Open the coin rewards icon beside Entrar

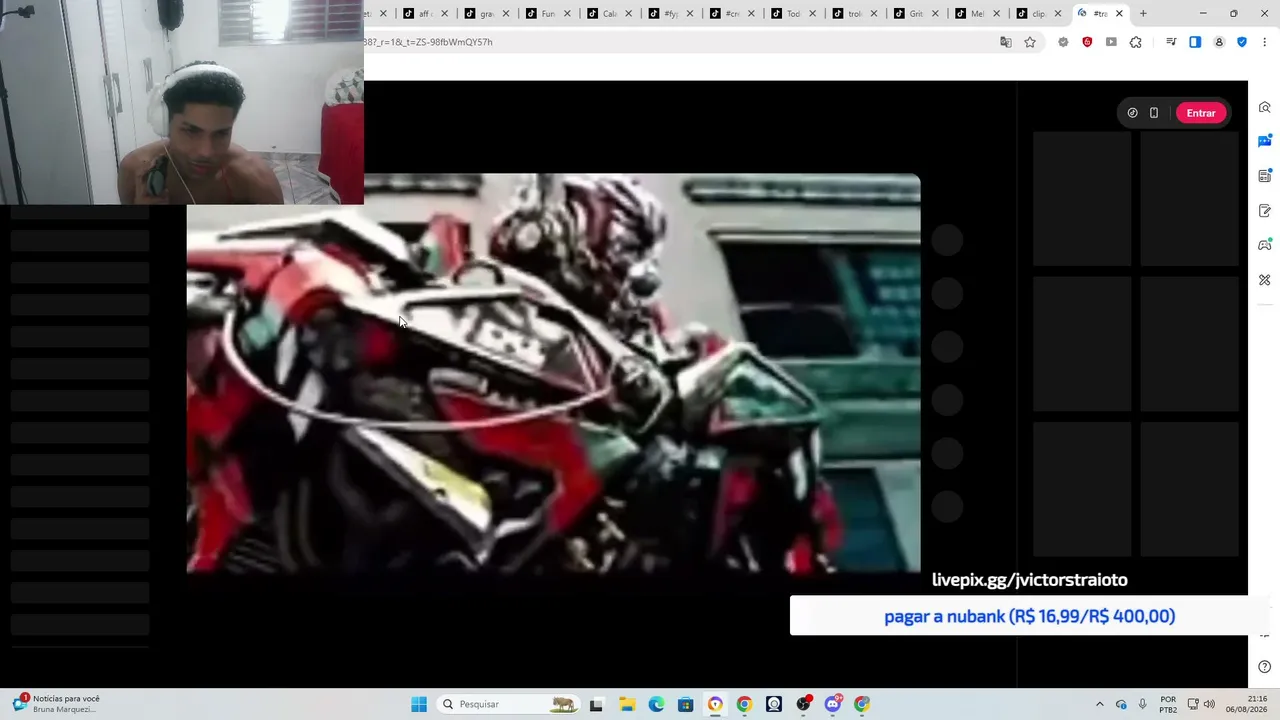1132,113
